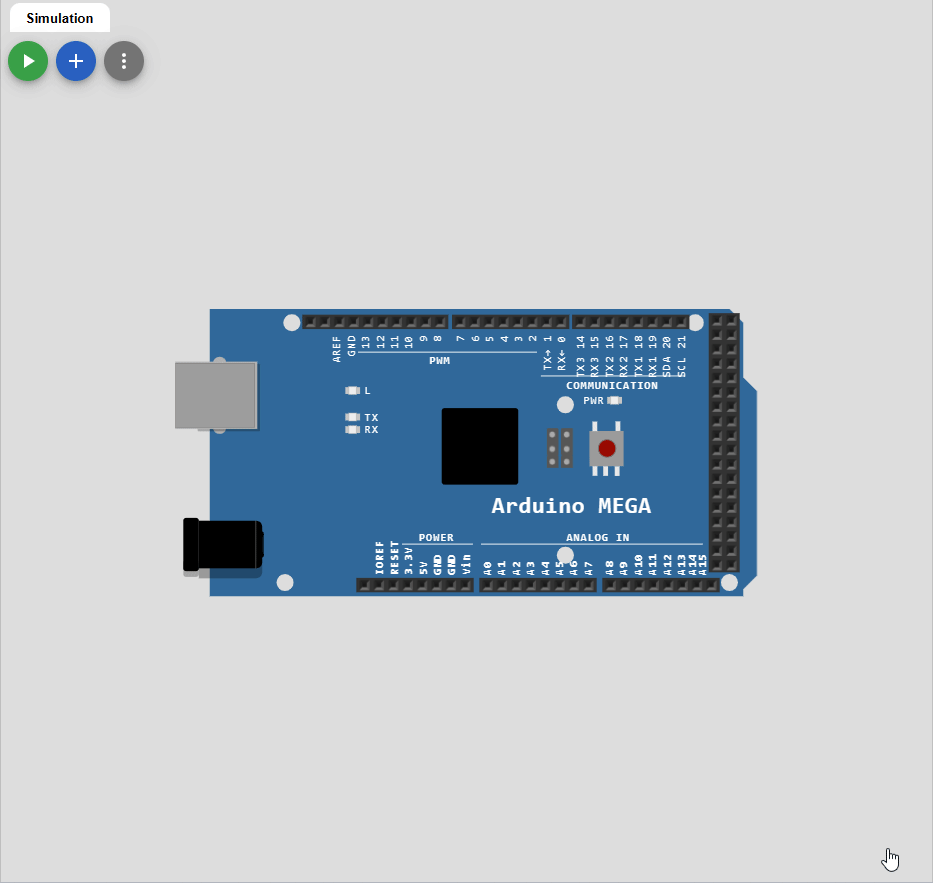Click the red reset button on the board
The width and height of the screenshot is (933, 883).
coord(606,448)
